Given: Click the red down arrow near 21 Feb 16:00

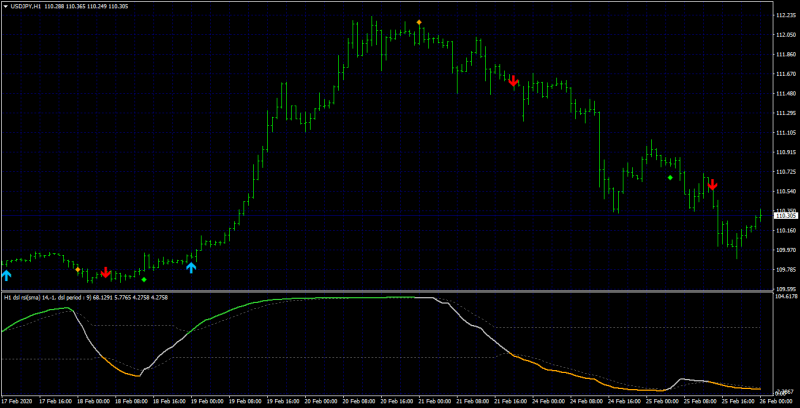Looking at the screenshot, I should (x=513, y=81).
